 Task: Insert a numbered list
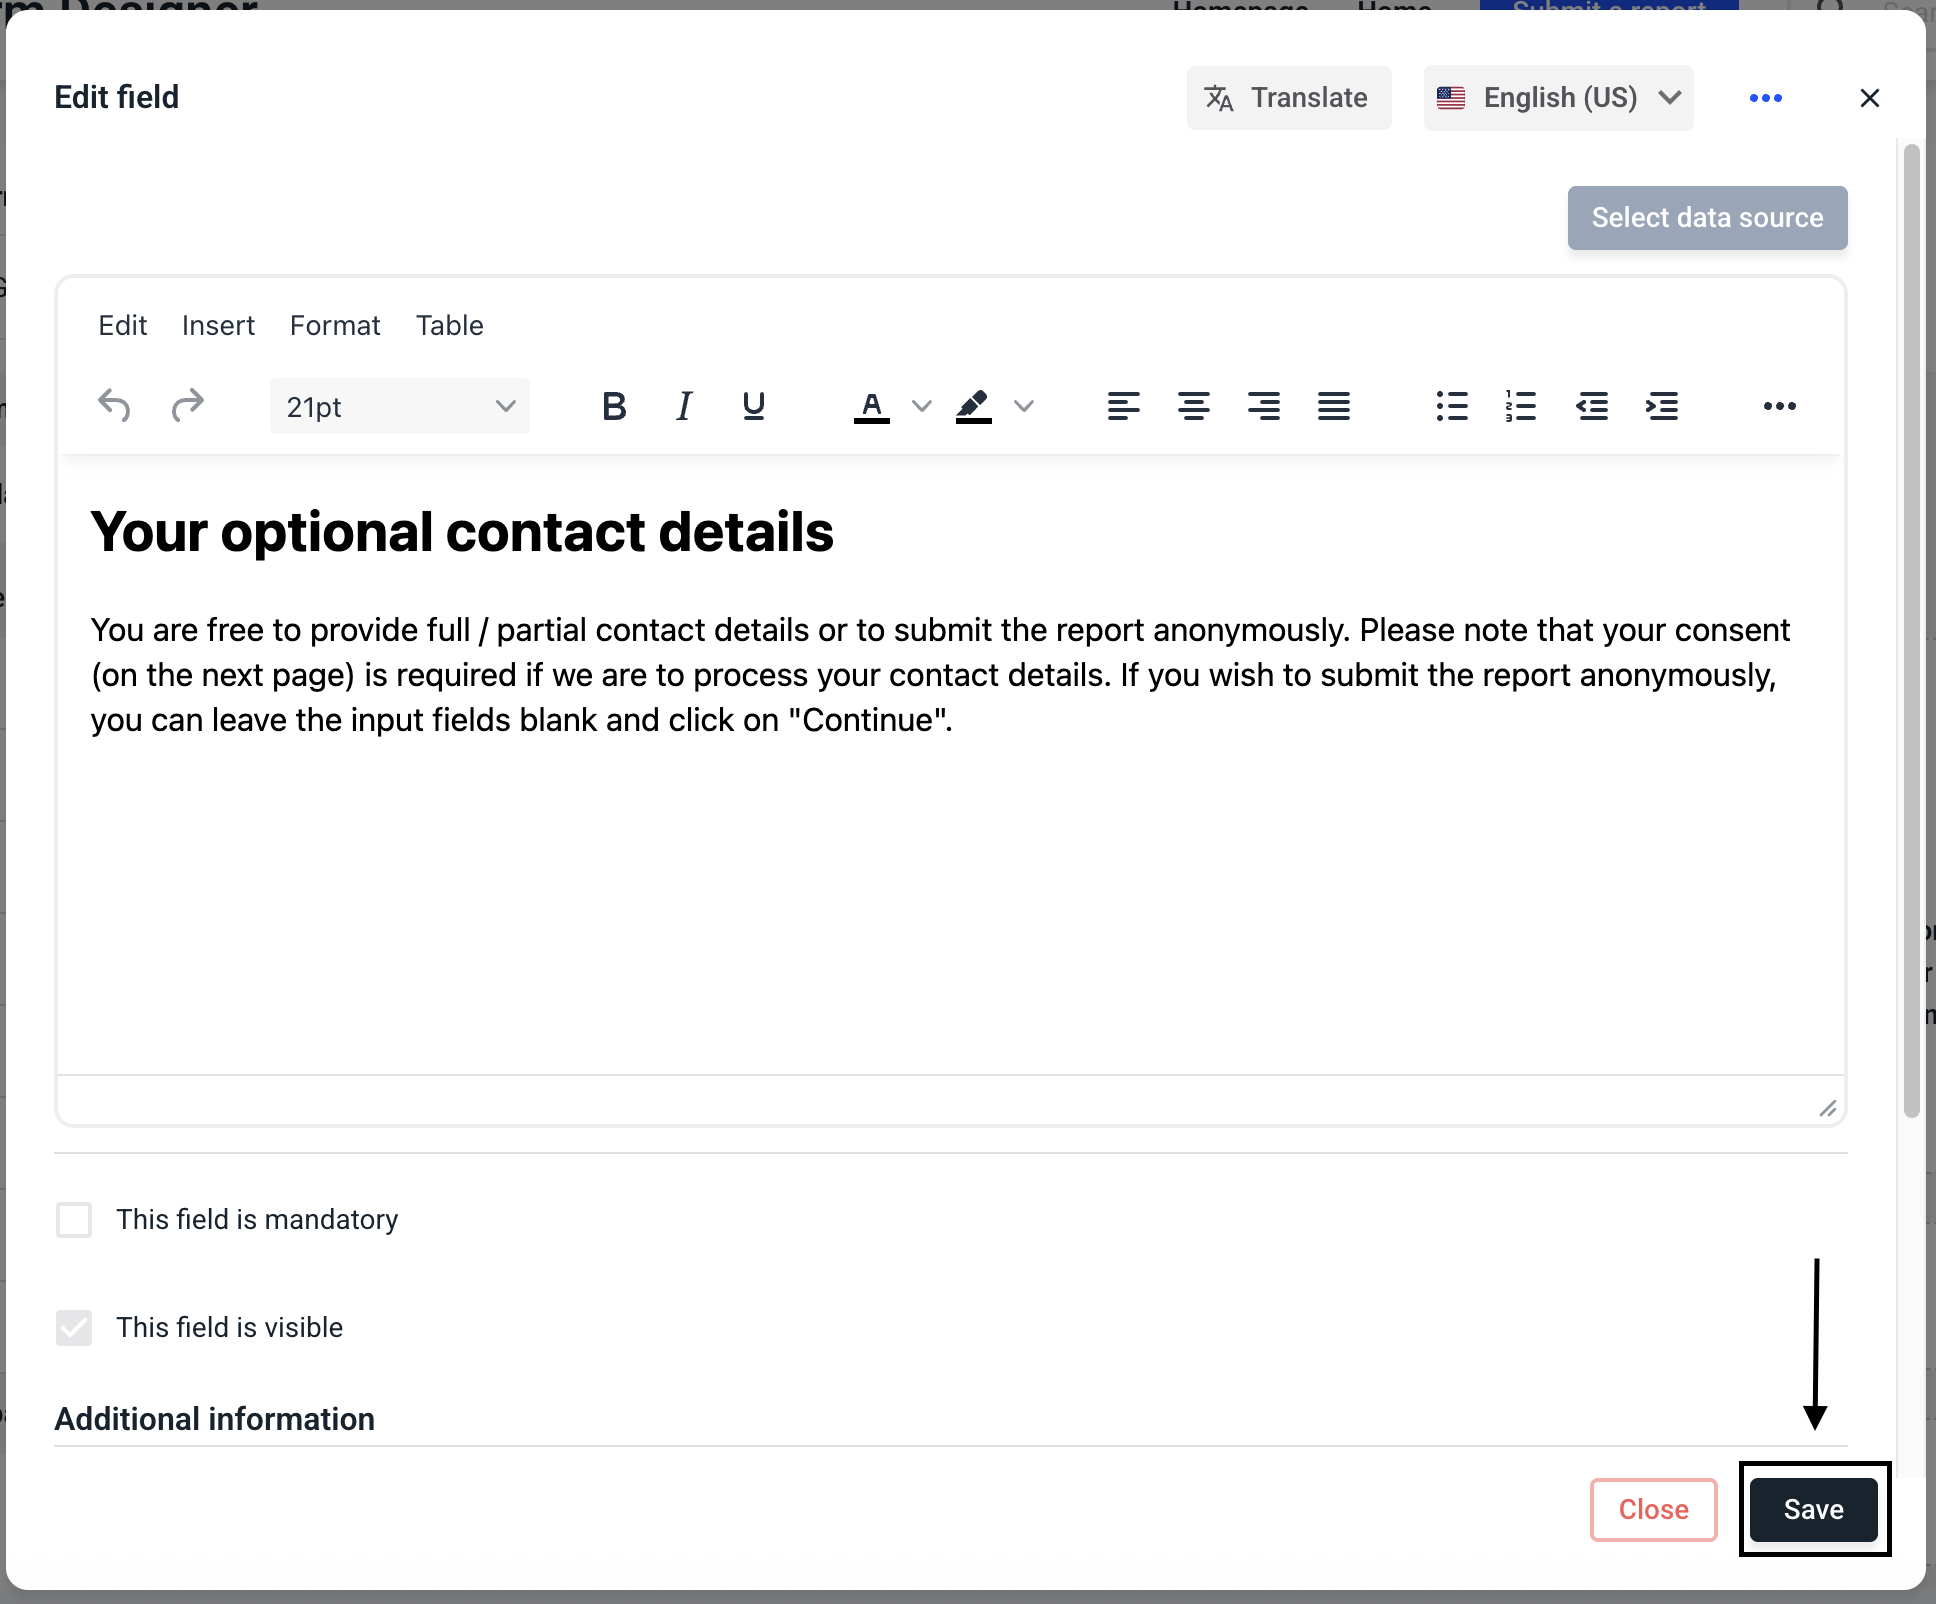point(1521,406)
